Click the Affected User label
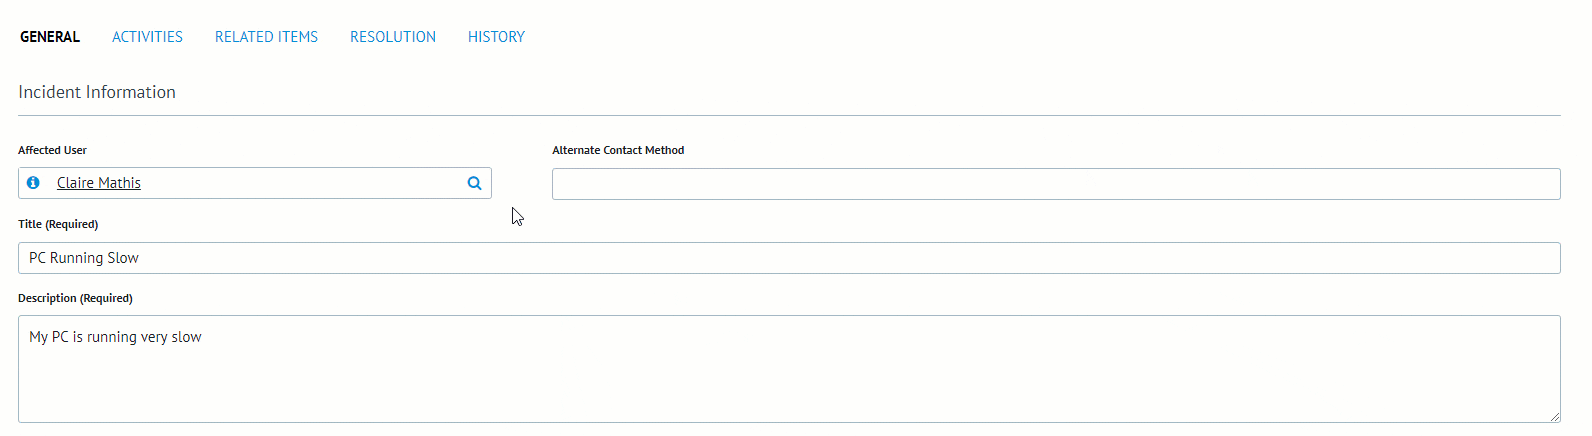This screenshot has width=1592, height=436. [x=52, y=150]
